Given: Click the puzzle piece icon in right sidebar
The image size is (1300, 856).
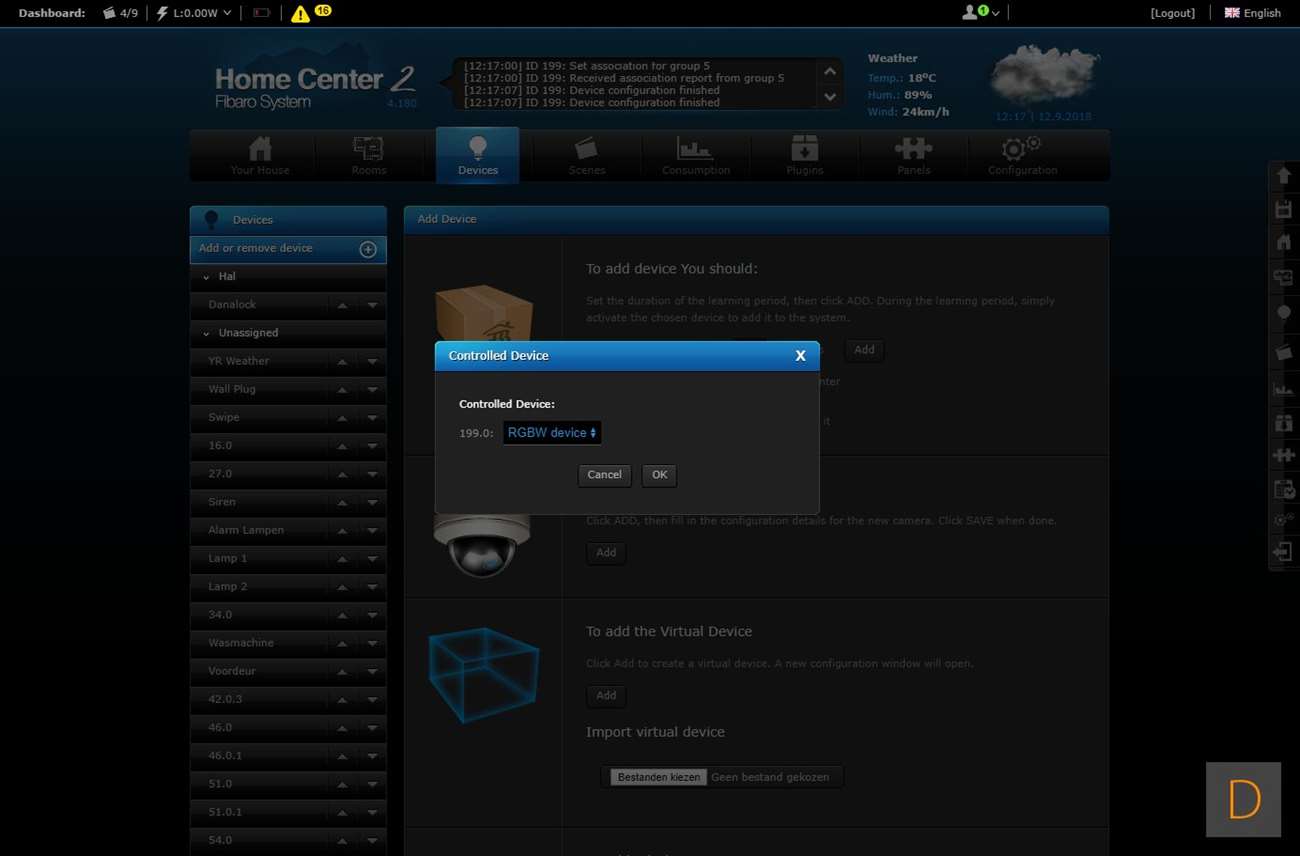Looking at the screenshot, I should [x=1284, y=455].
